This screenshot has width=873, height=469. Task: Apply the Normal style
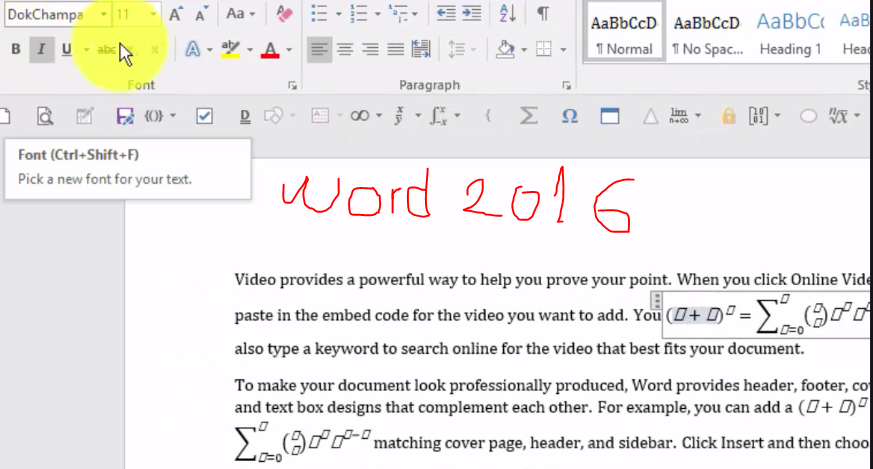[x=624, y=31]
